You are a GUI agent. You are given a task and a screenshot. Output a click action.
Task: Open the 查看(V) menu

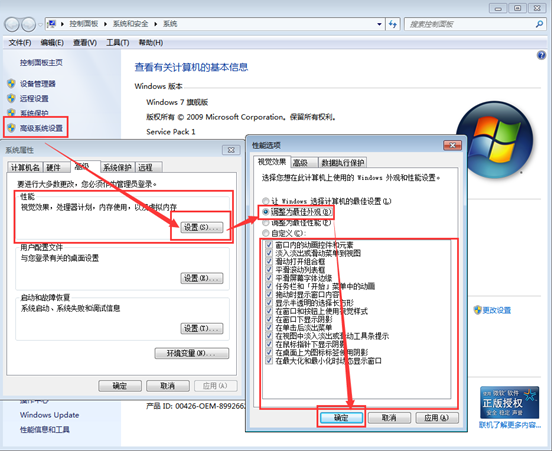(x=85, y=43)
